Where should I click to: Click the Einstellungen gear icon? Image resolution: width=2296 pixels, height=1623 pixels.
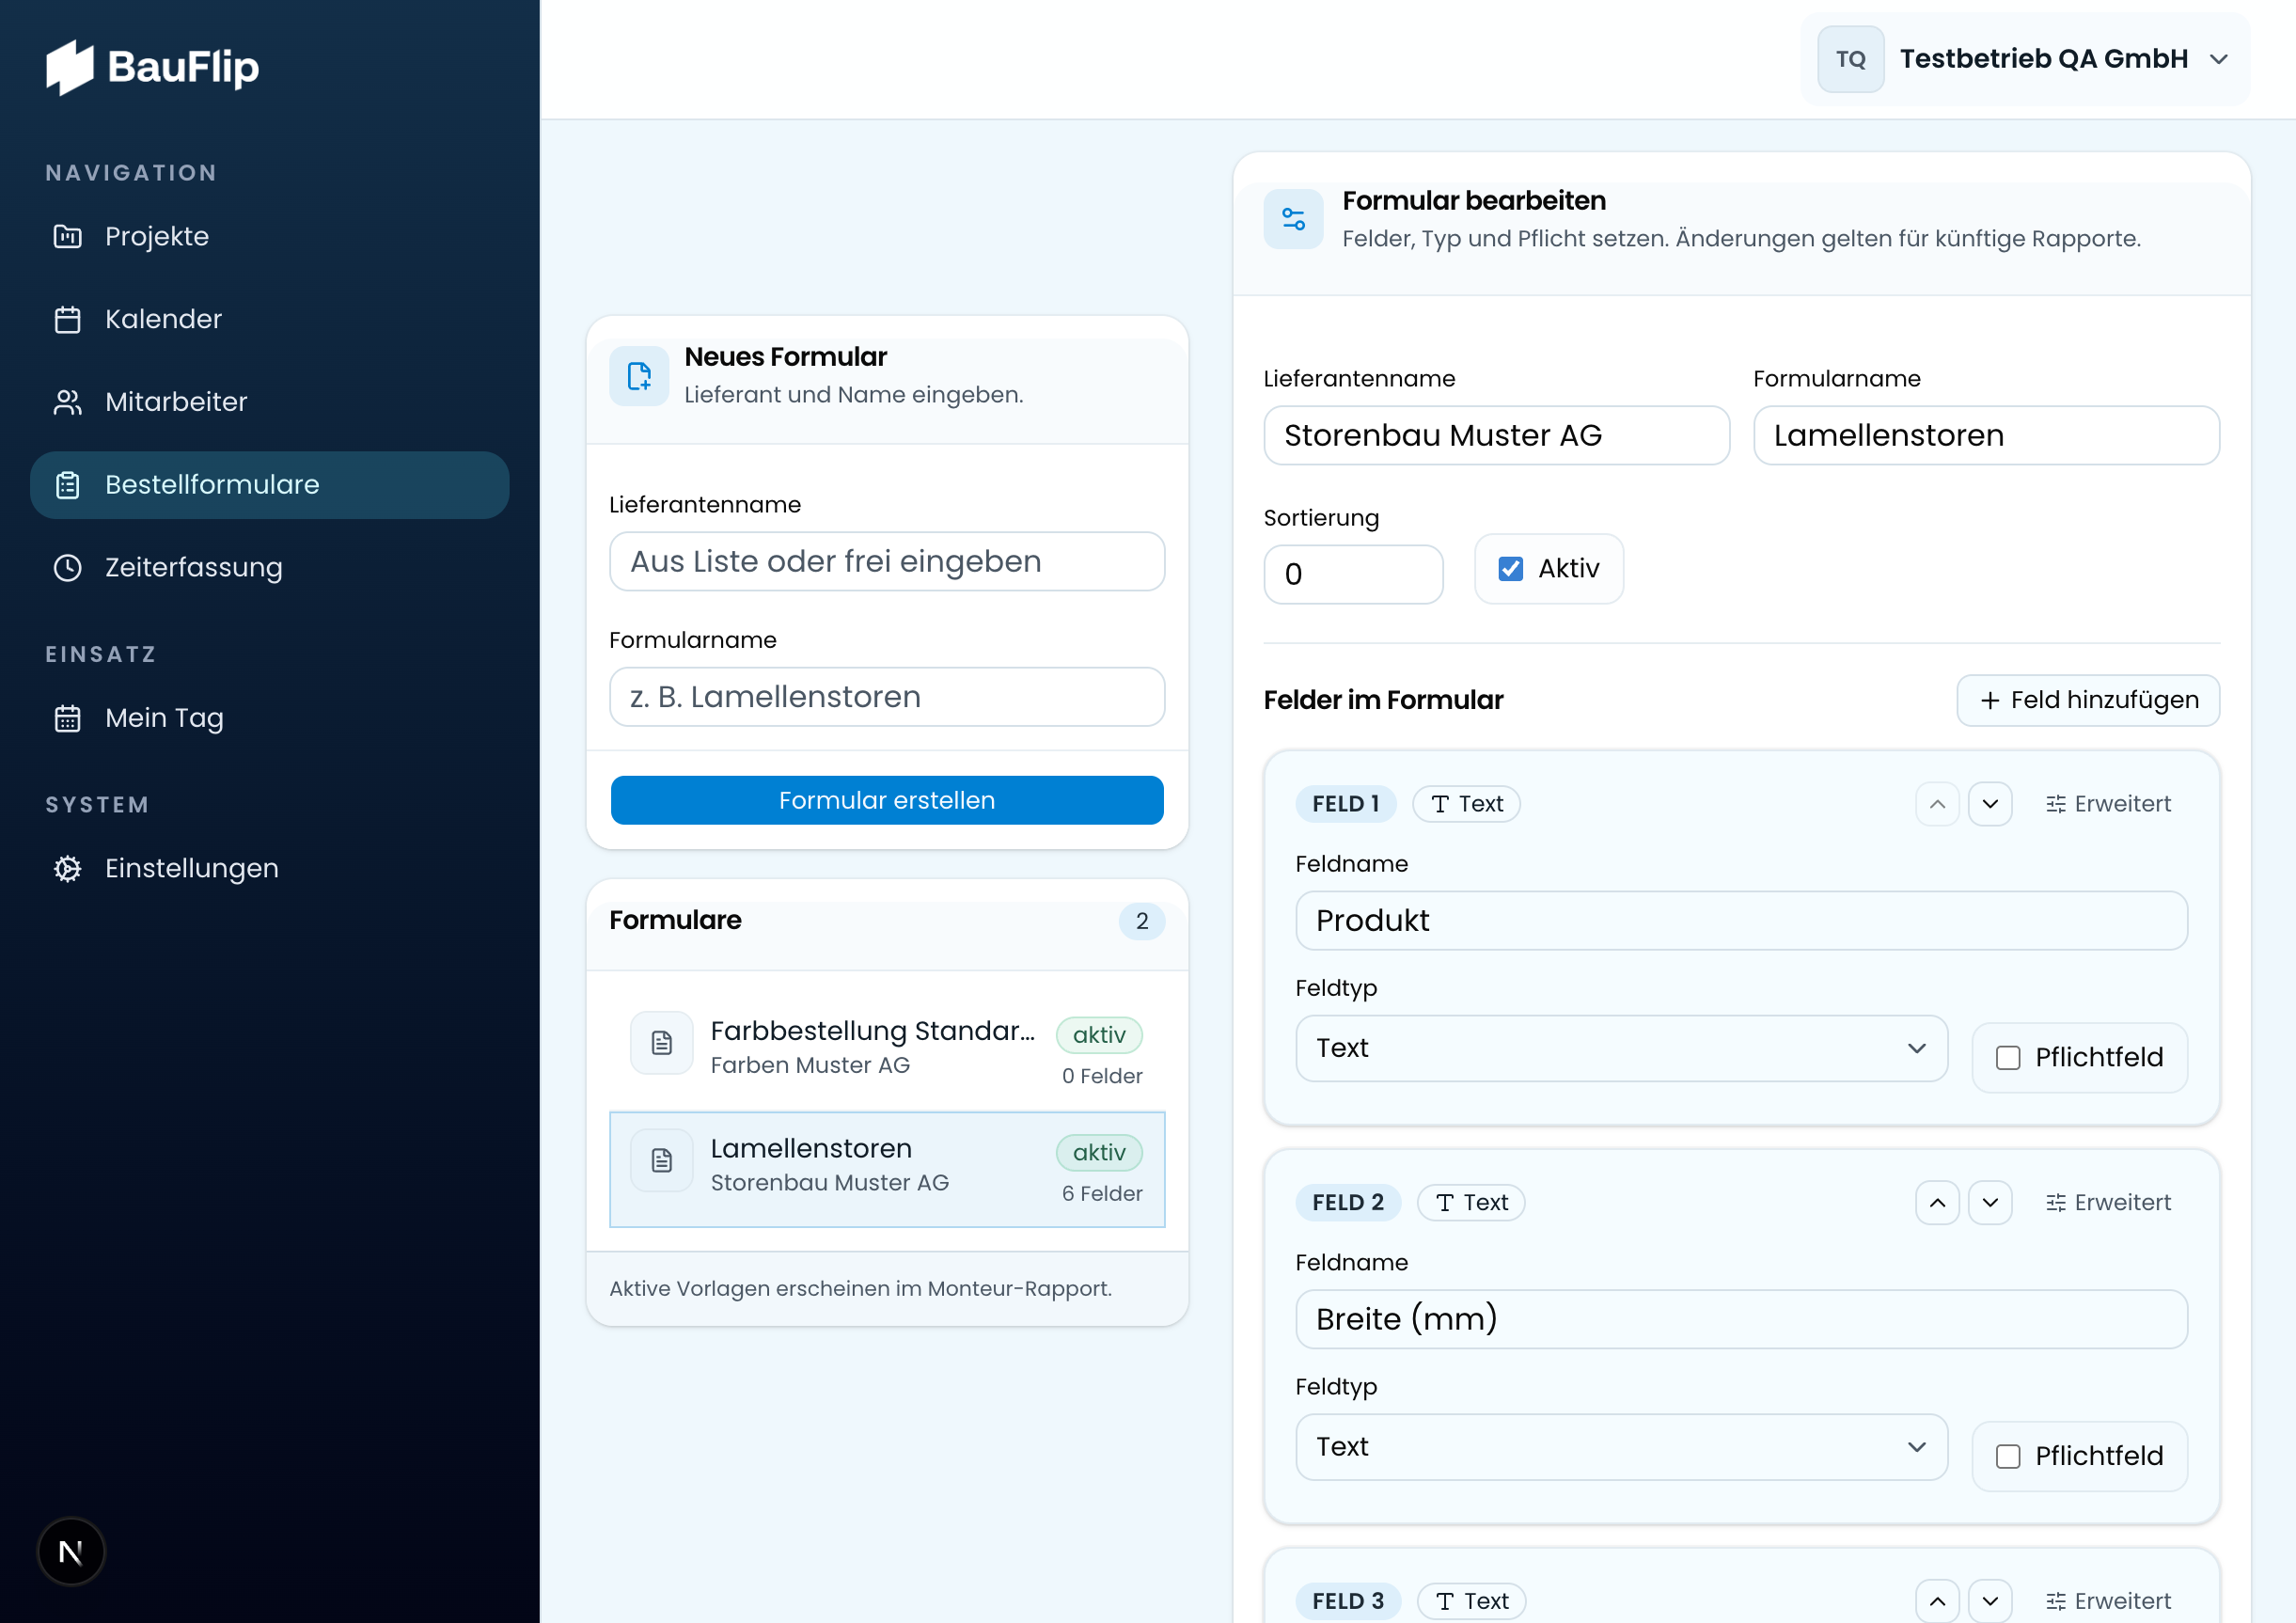(67, 868)
